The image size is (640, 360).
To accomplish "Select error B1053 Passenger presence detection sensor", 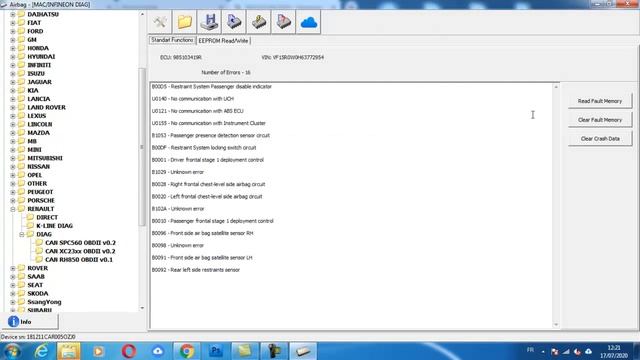I will pos(211,136).
